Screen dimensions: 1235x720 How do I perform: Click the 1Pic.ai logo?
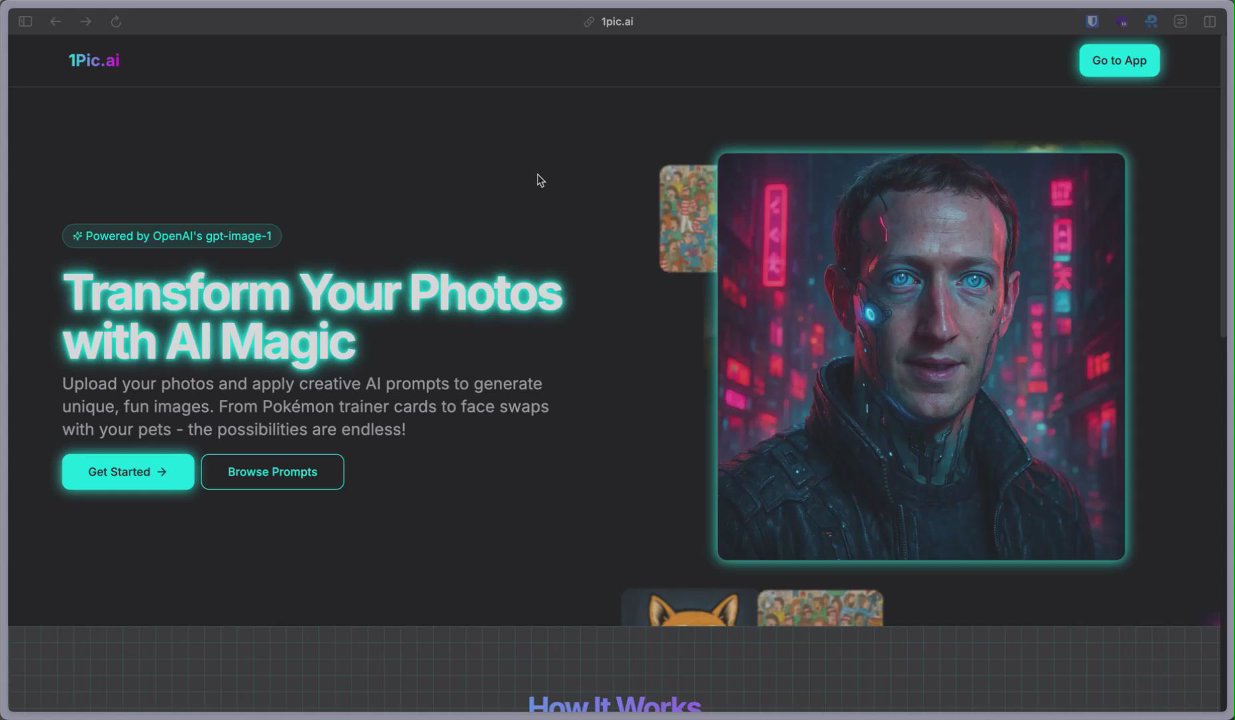click(94, 60)
